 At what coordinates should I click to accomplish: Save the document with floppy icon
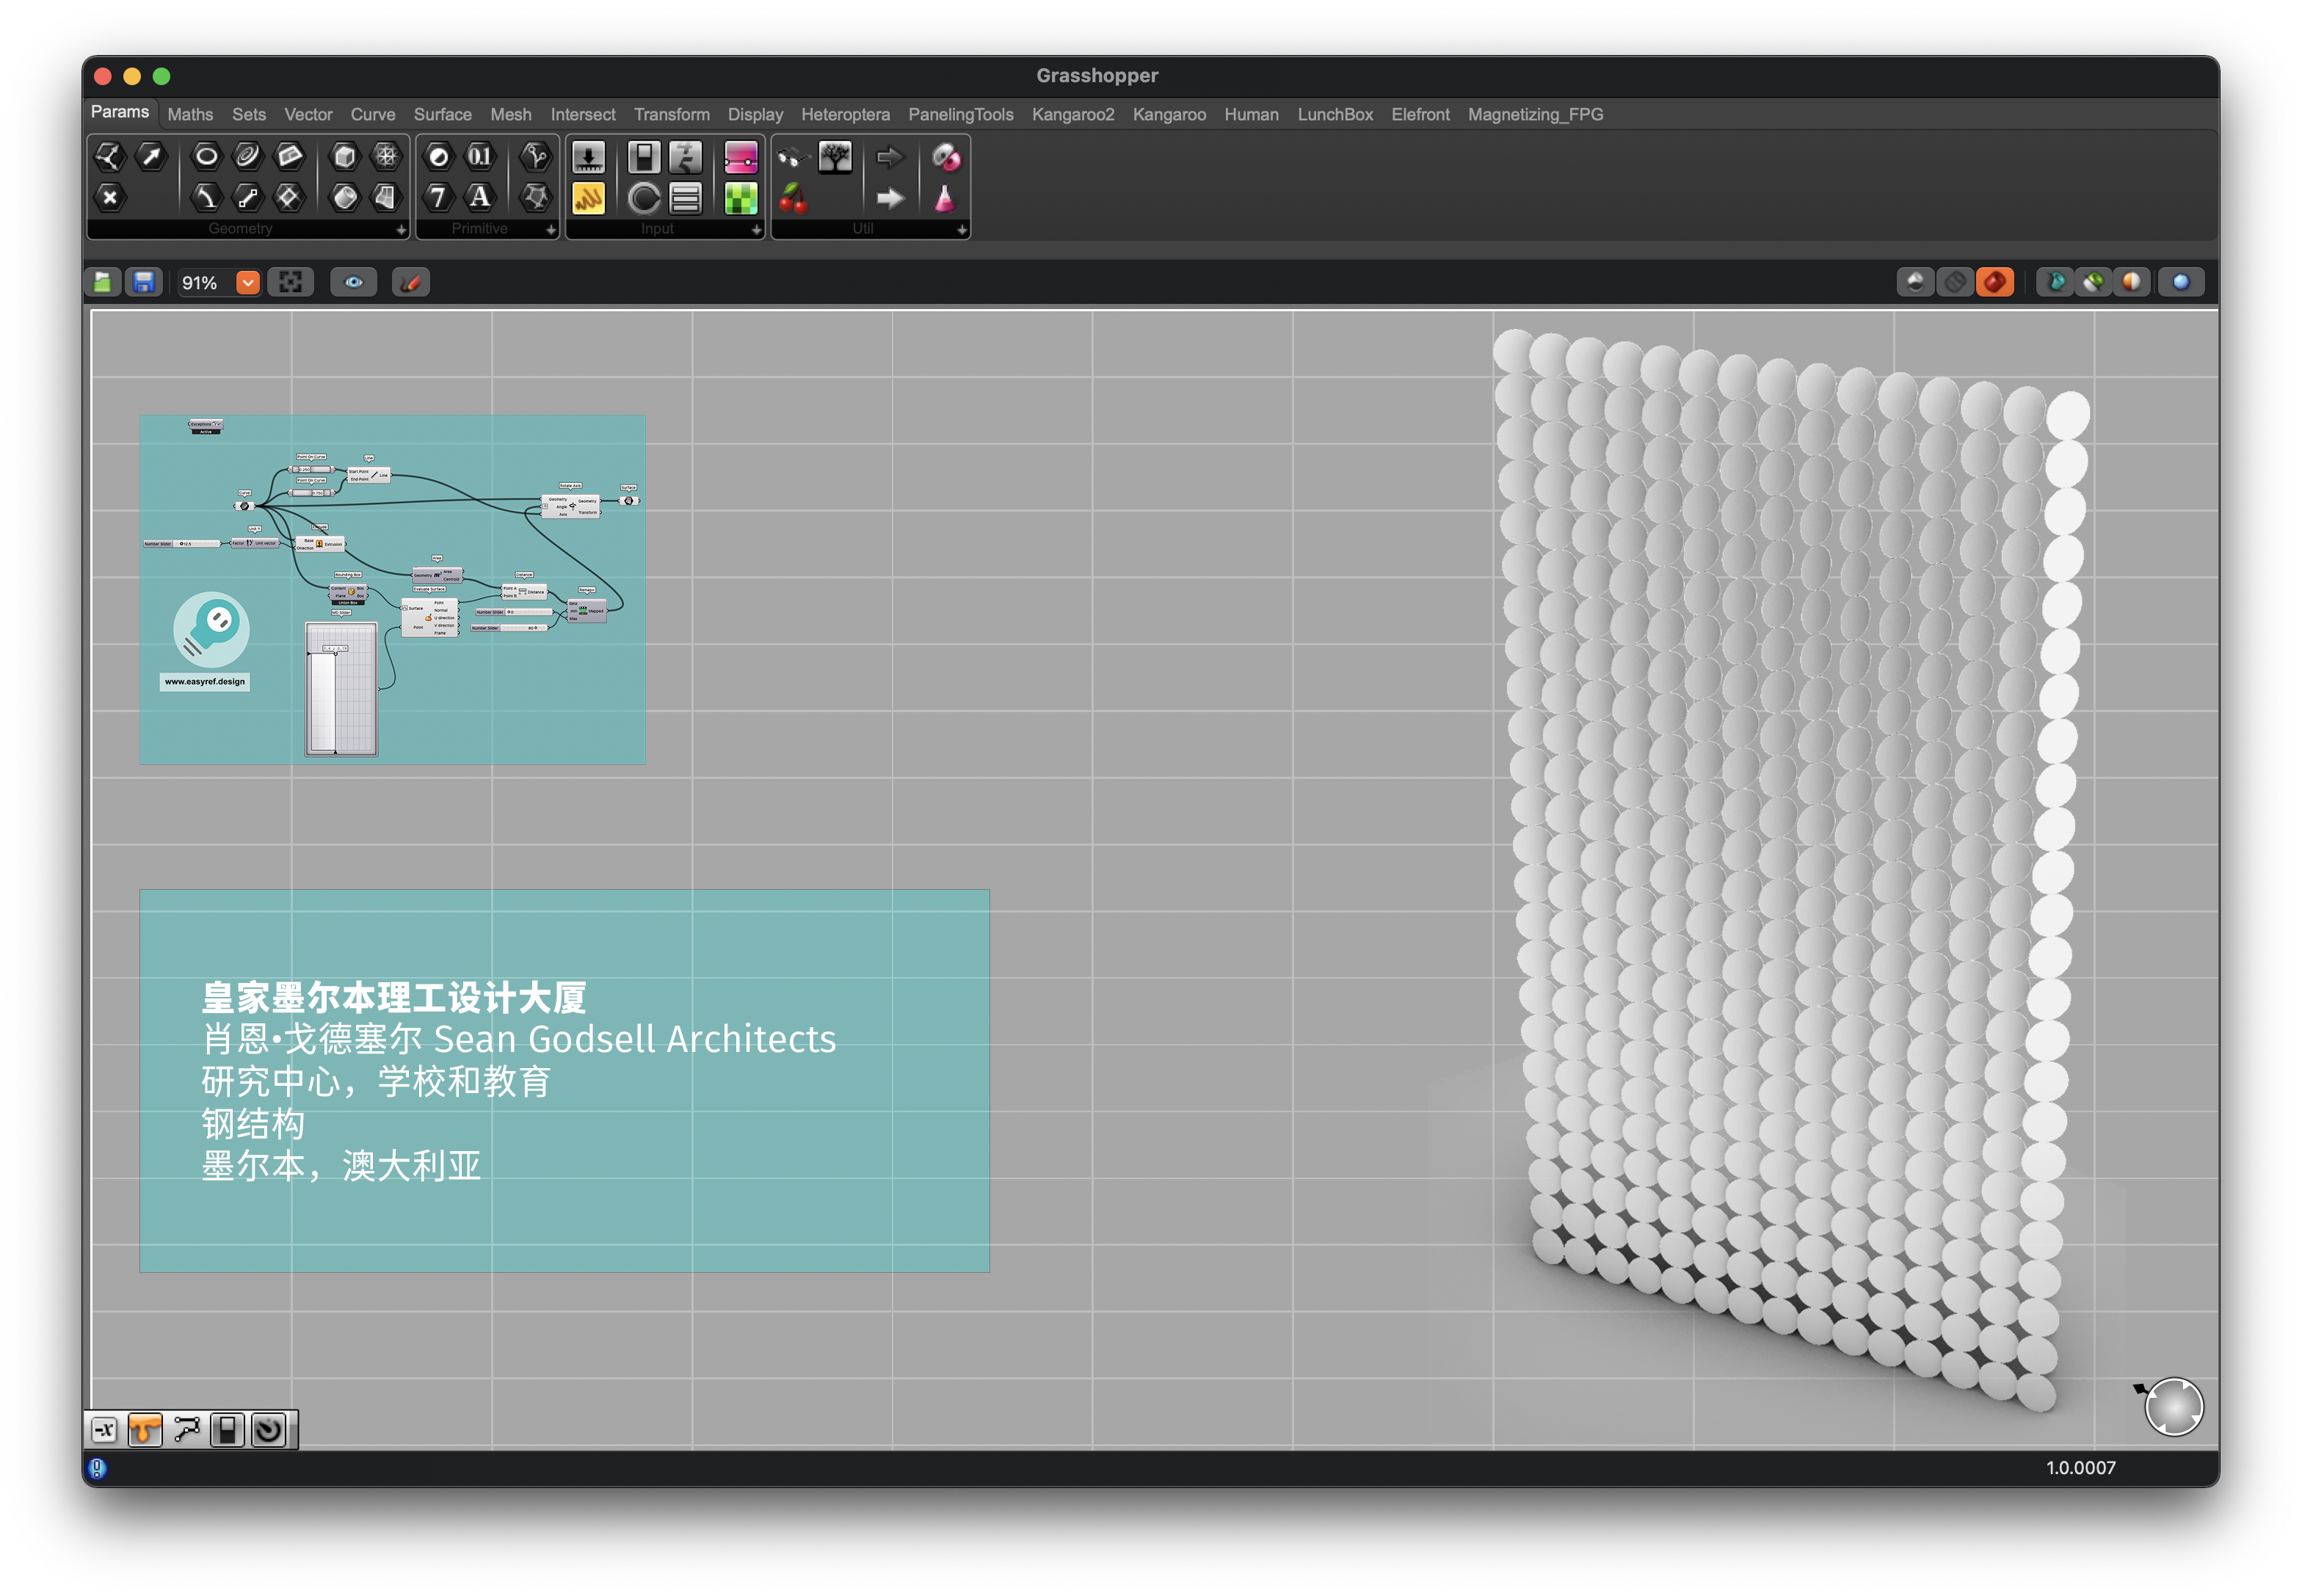click(x=144, y=283)
